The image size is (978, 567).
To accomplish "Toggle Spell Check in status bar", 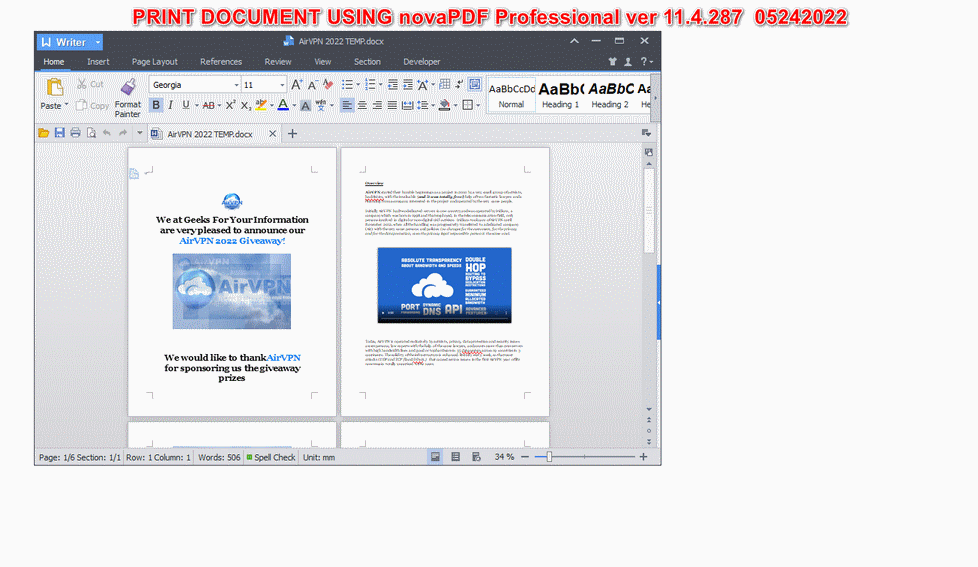I will pos(271,457).
